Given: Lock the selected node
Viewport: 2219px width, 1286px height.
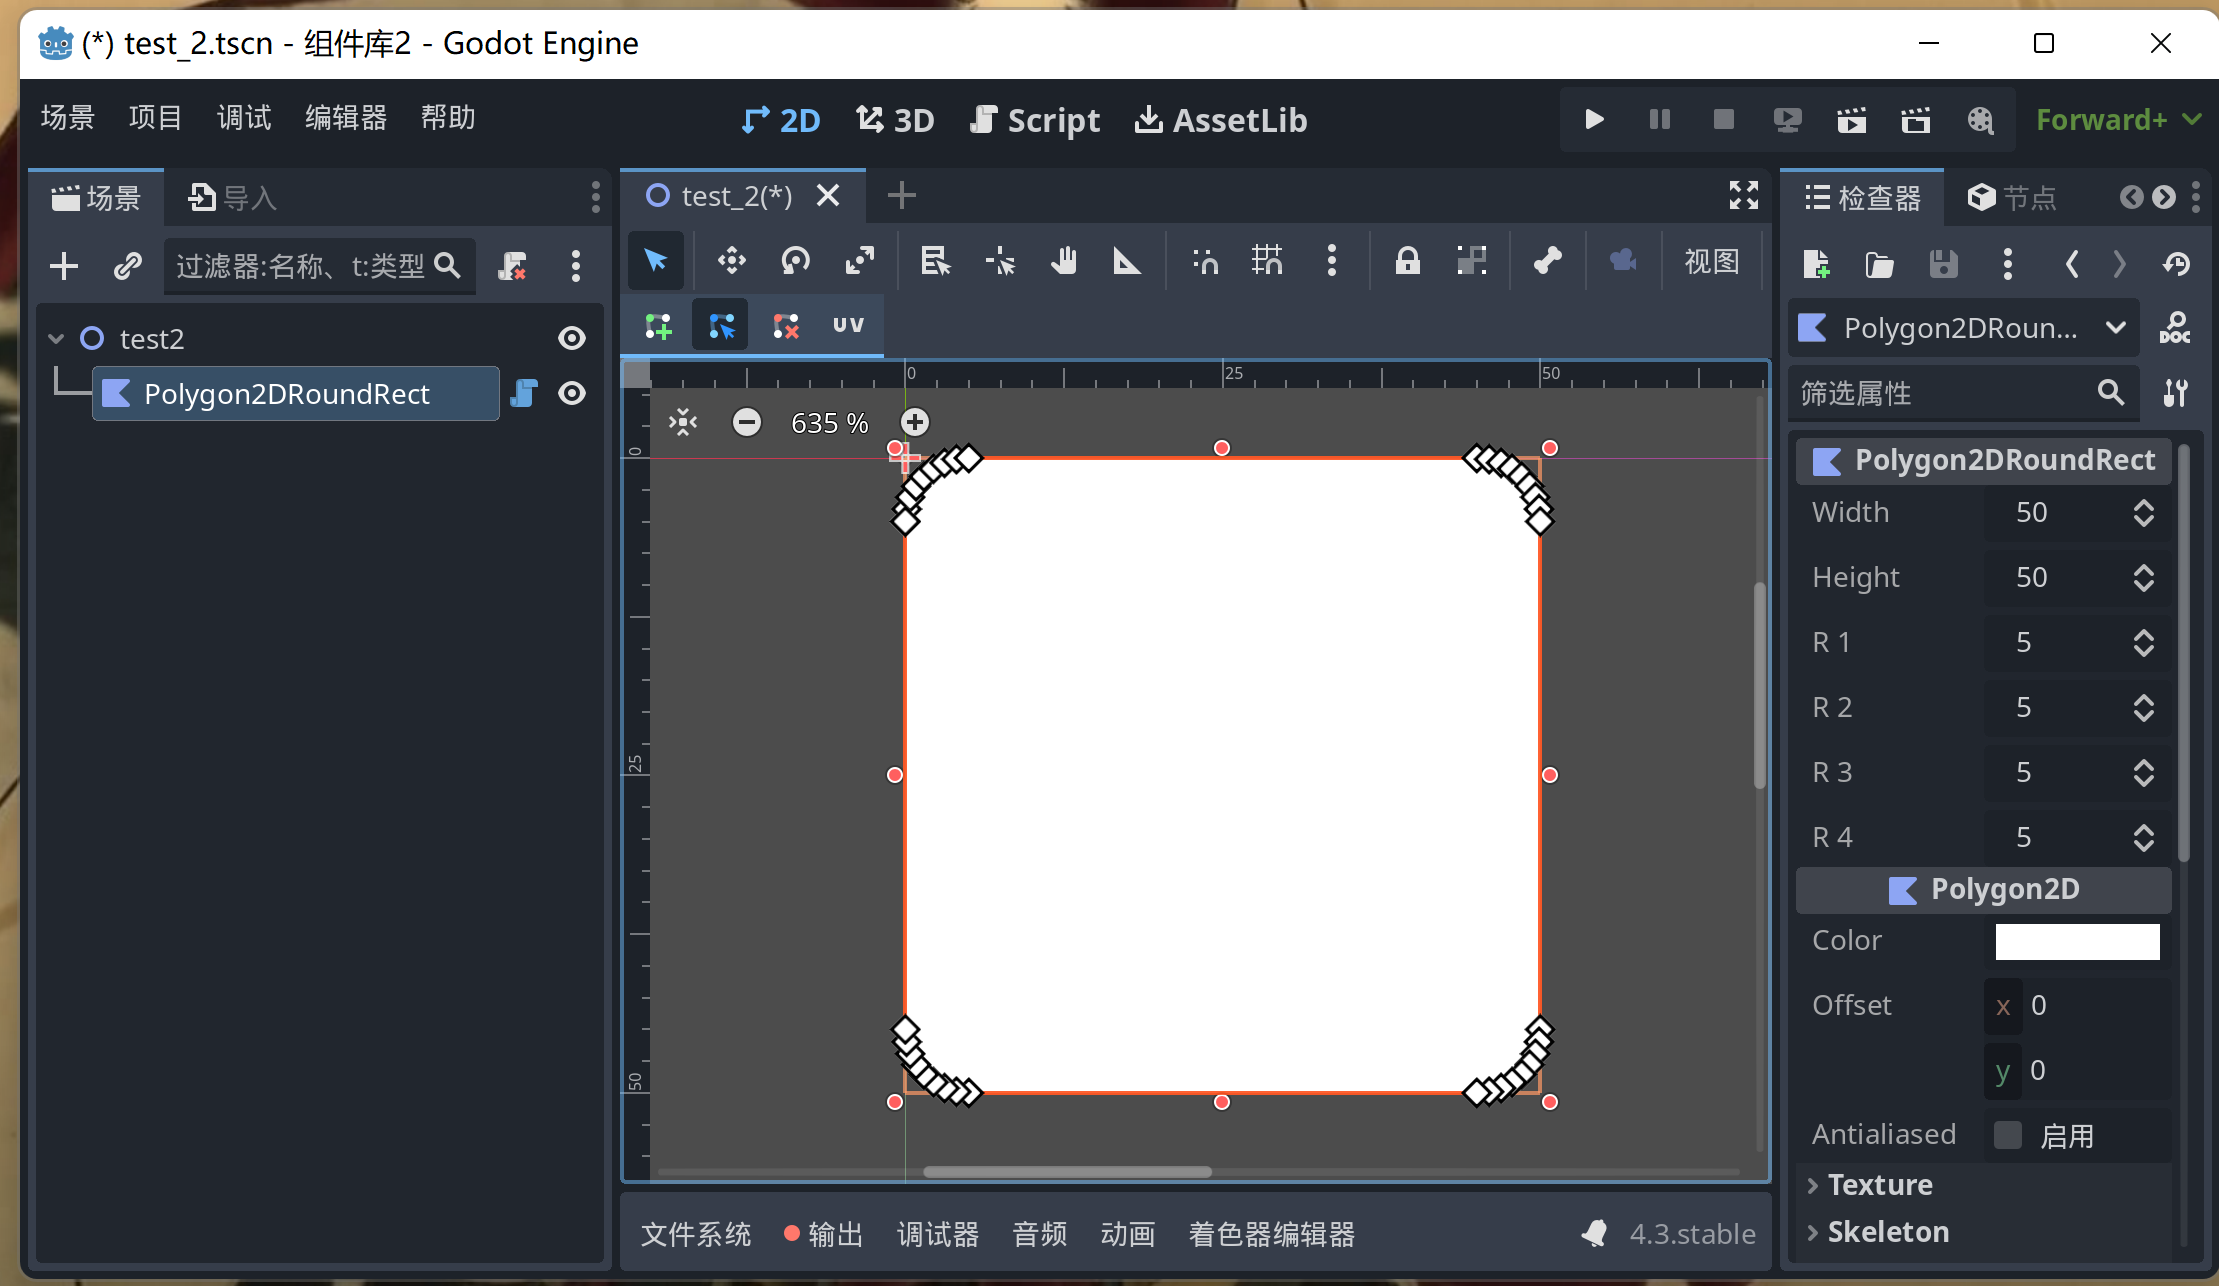Looking at the screenshot, I should [x=1407, y=262].
